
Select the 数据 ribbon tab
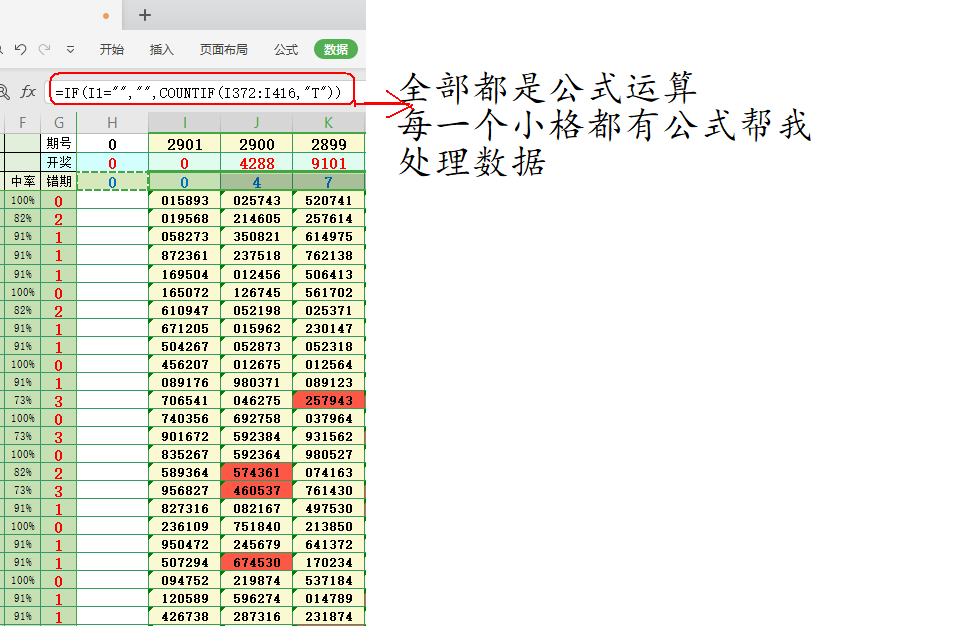point(336,50)
